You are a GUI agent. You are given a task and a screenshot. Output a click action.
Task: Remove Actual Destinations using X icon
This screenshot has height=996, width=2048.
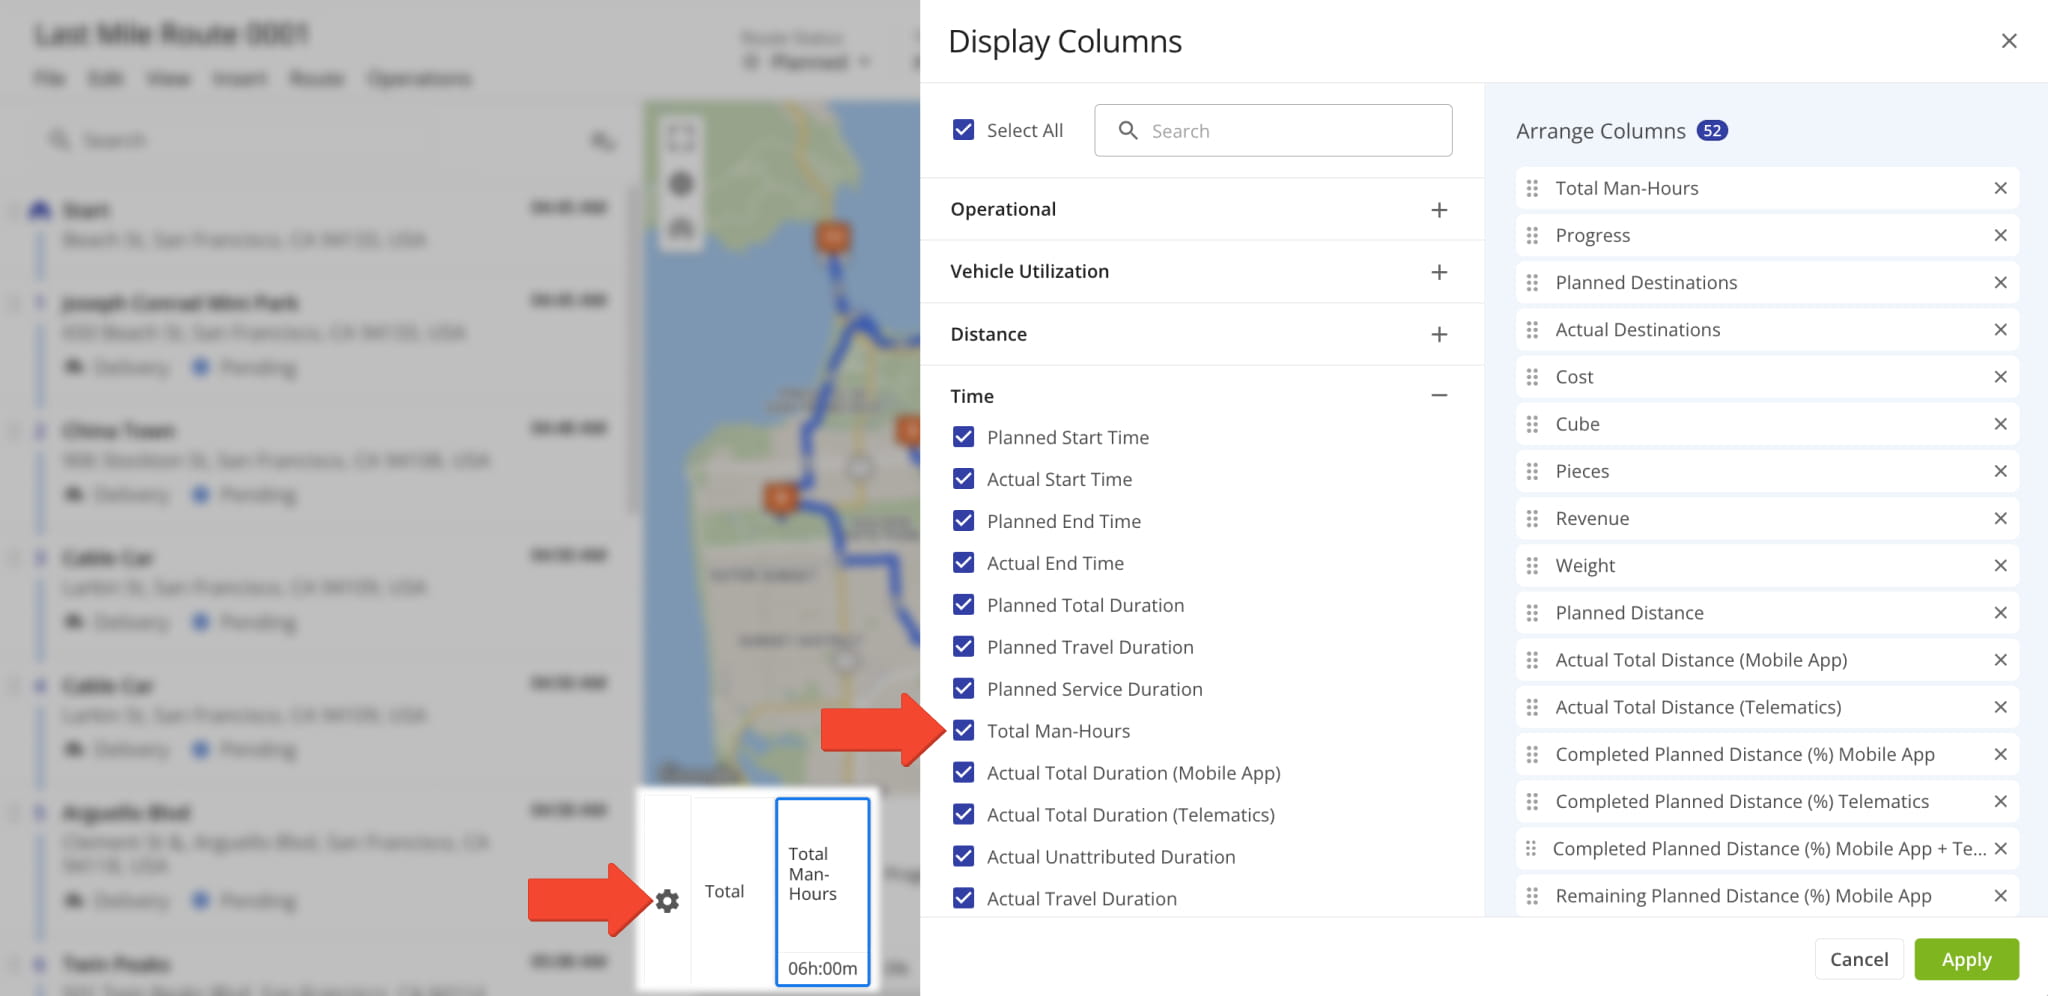2000,330
